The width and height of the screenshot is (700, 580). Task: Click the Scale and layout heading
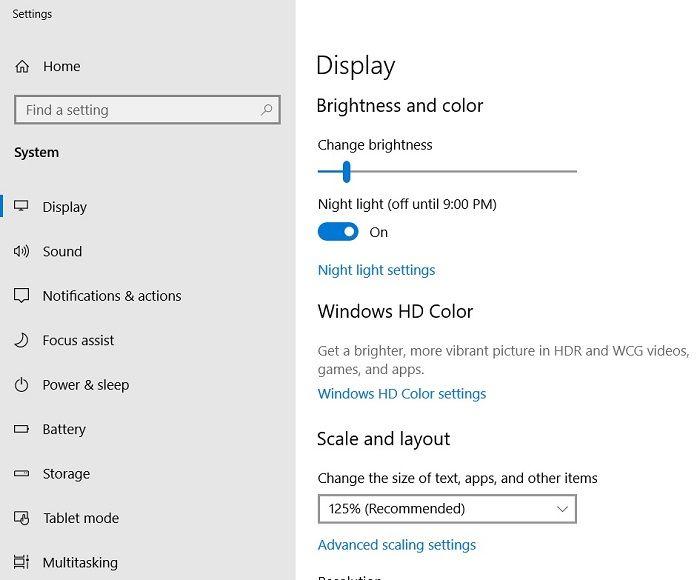coord(383,439)
